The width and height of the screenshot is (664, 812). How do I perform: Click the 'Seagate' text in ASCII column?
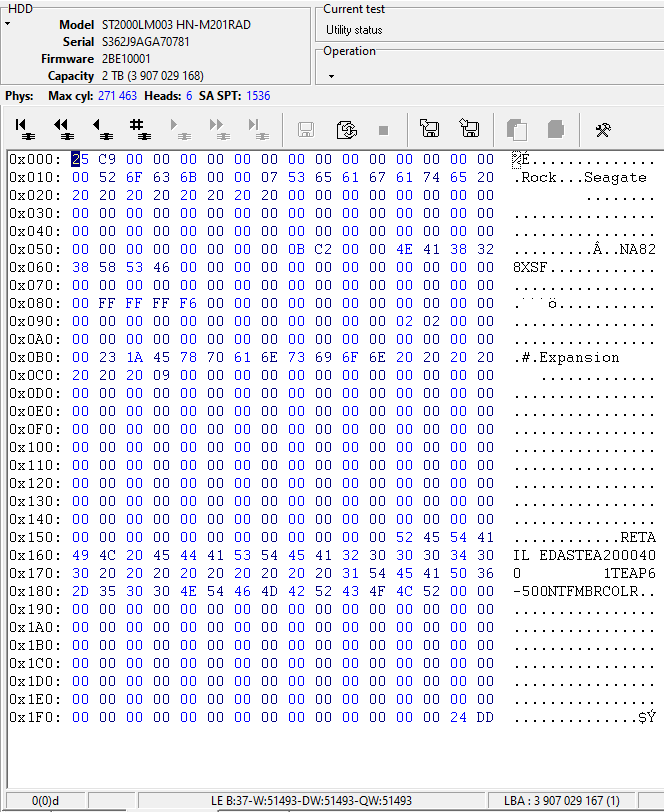pyautogui.click(x=615, y=178)
